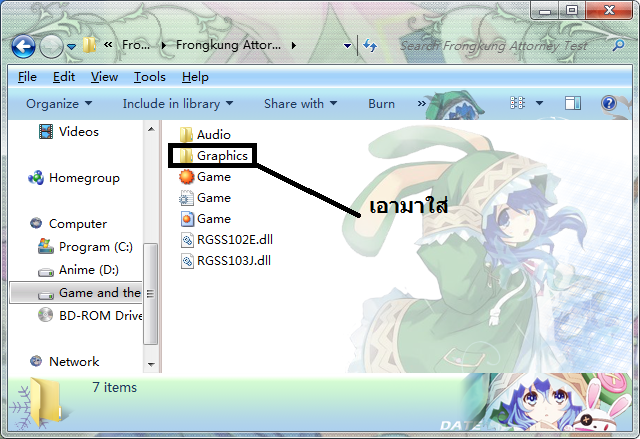Select 'Frongkung Attor...' breadcrumb segment
640x439 pixels.
(228, 45)
